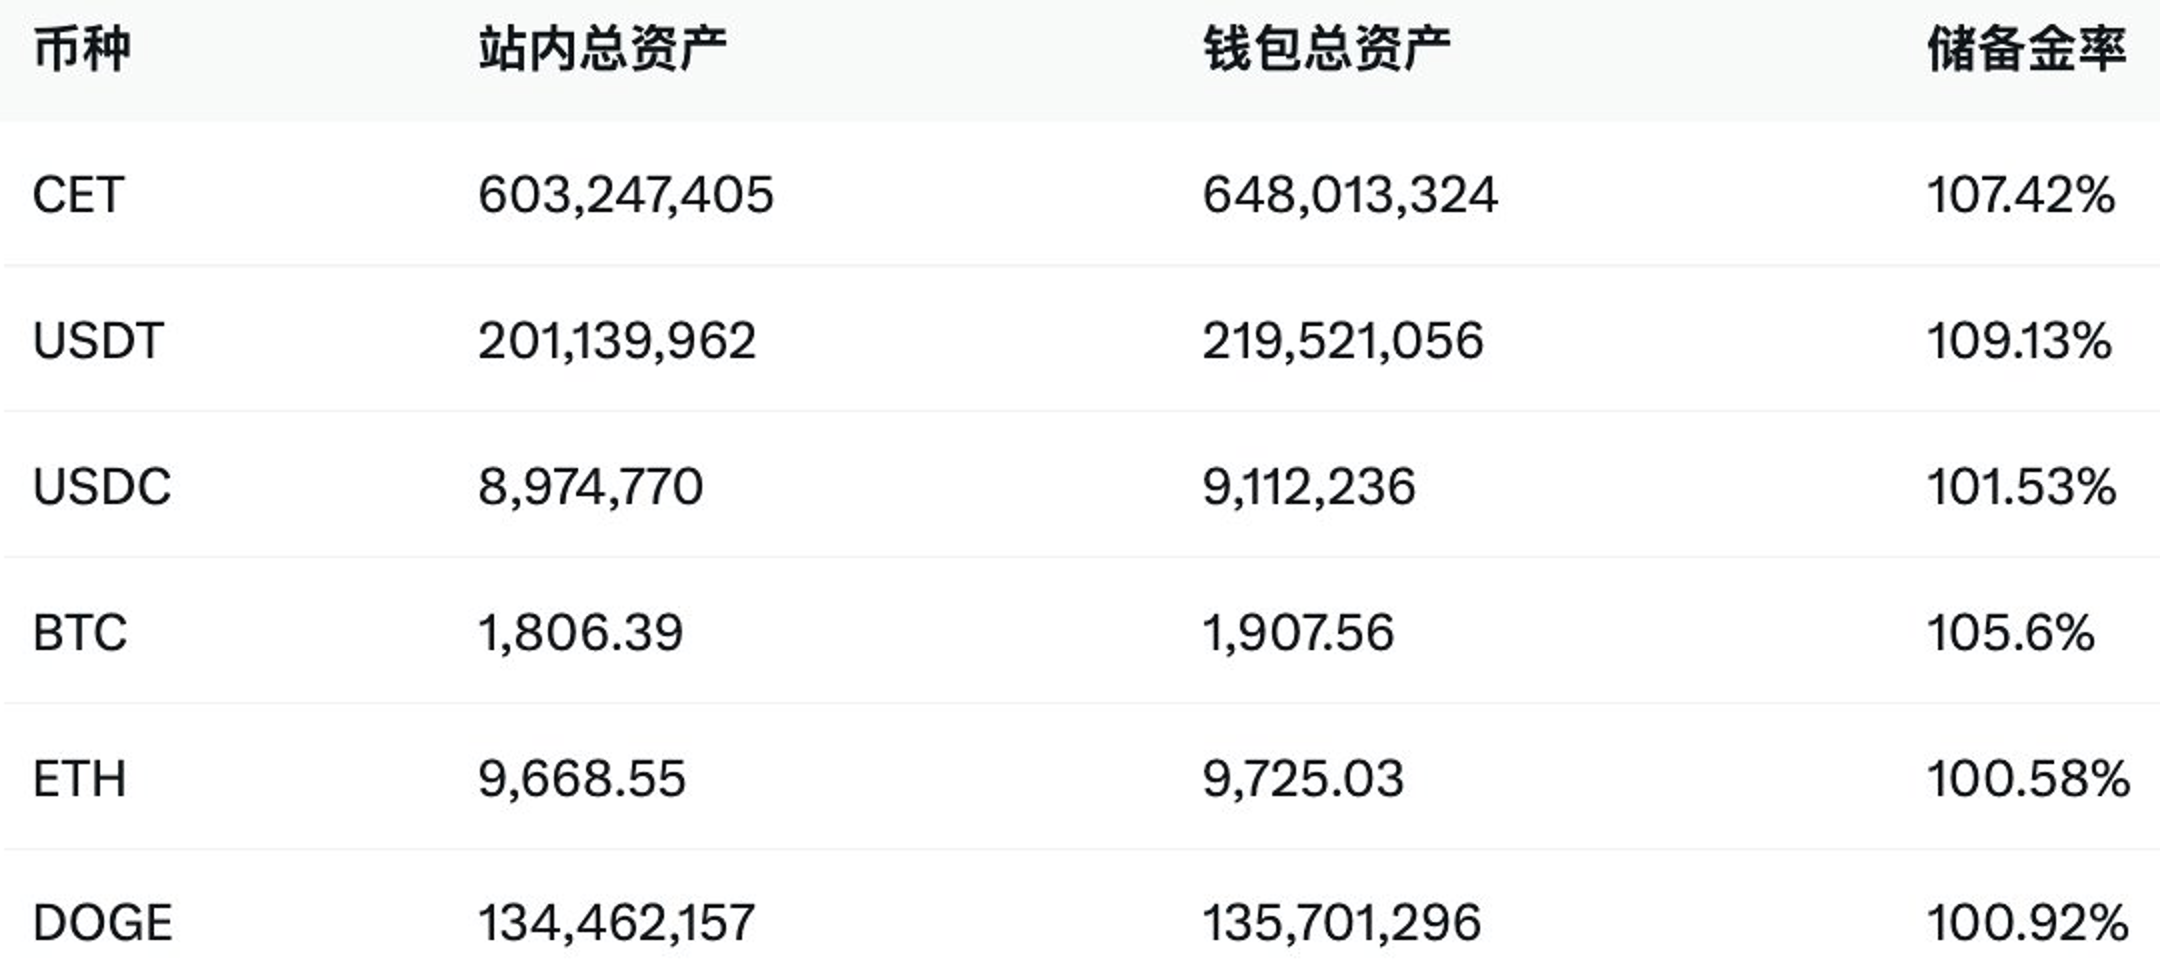This screenshot has height=966, width=2160.
Task: Click CET reserve ratio 107.42%
Action: click(x=2021, y=195)
